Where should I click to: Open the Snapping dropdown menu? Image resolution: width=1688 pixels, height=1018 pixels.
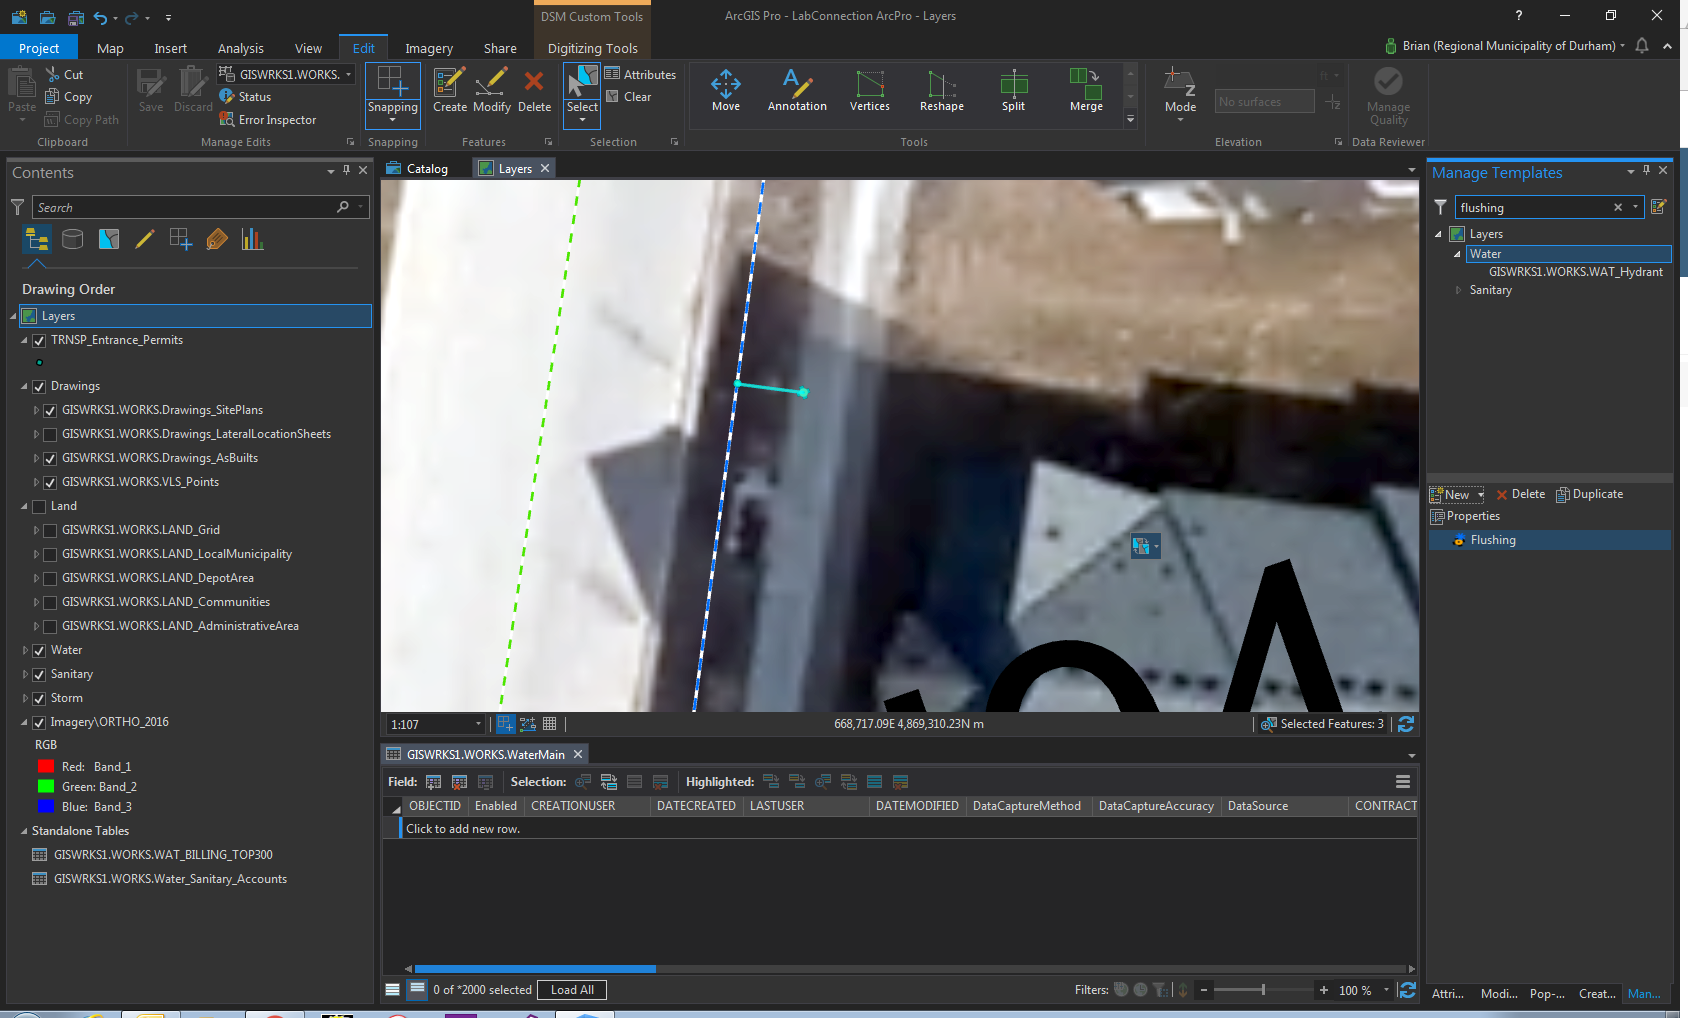click(393, 120)
